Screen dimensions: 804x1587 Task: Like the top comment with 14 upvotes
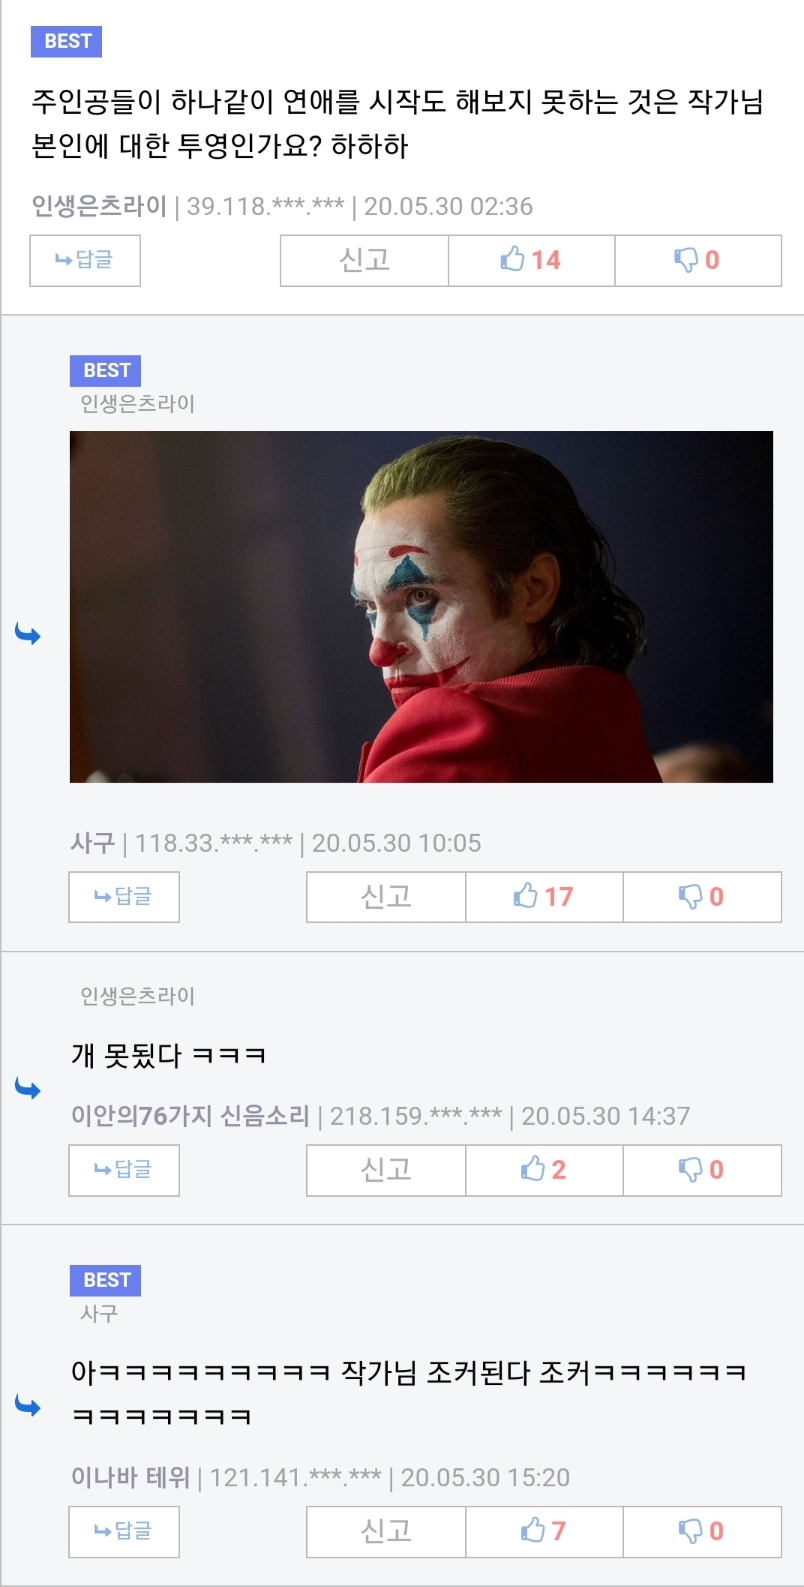(x=531, y=260)
